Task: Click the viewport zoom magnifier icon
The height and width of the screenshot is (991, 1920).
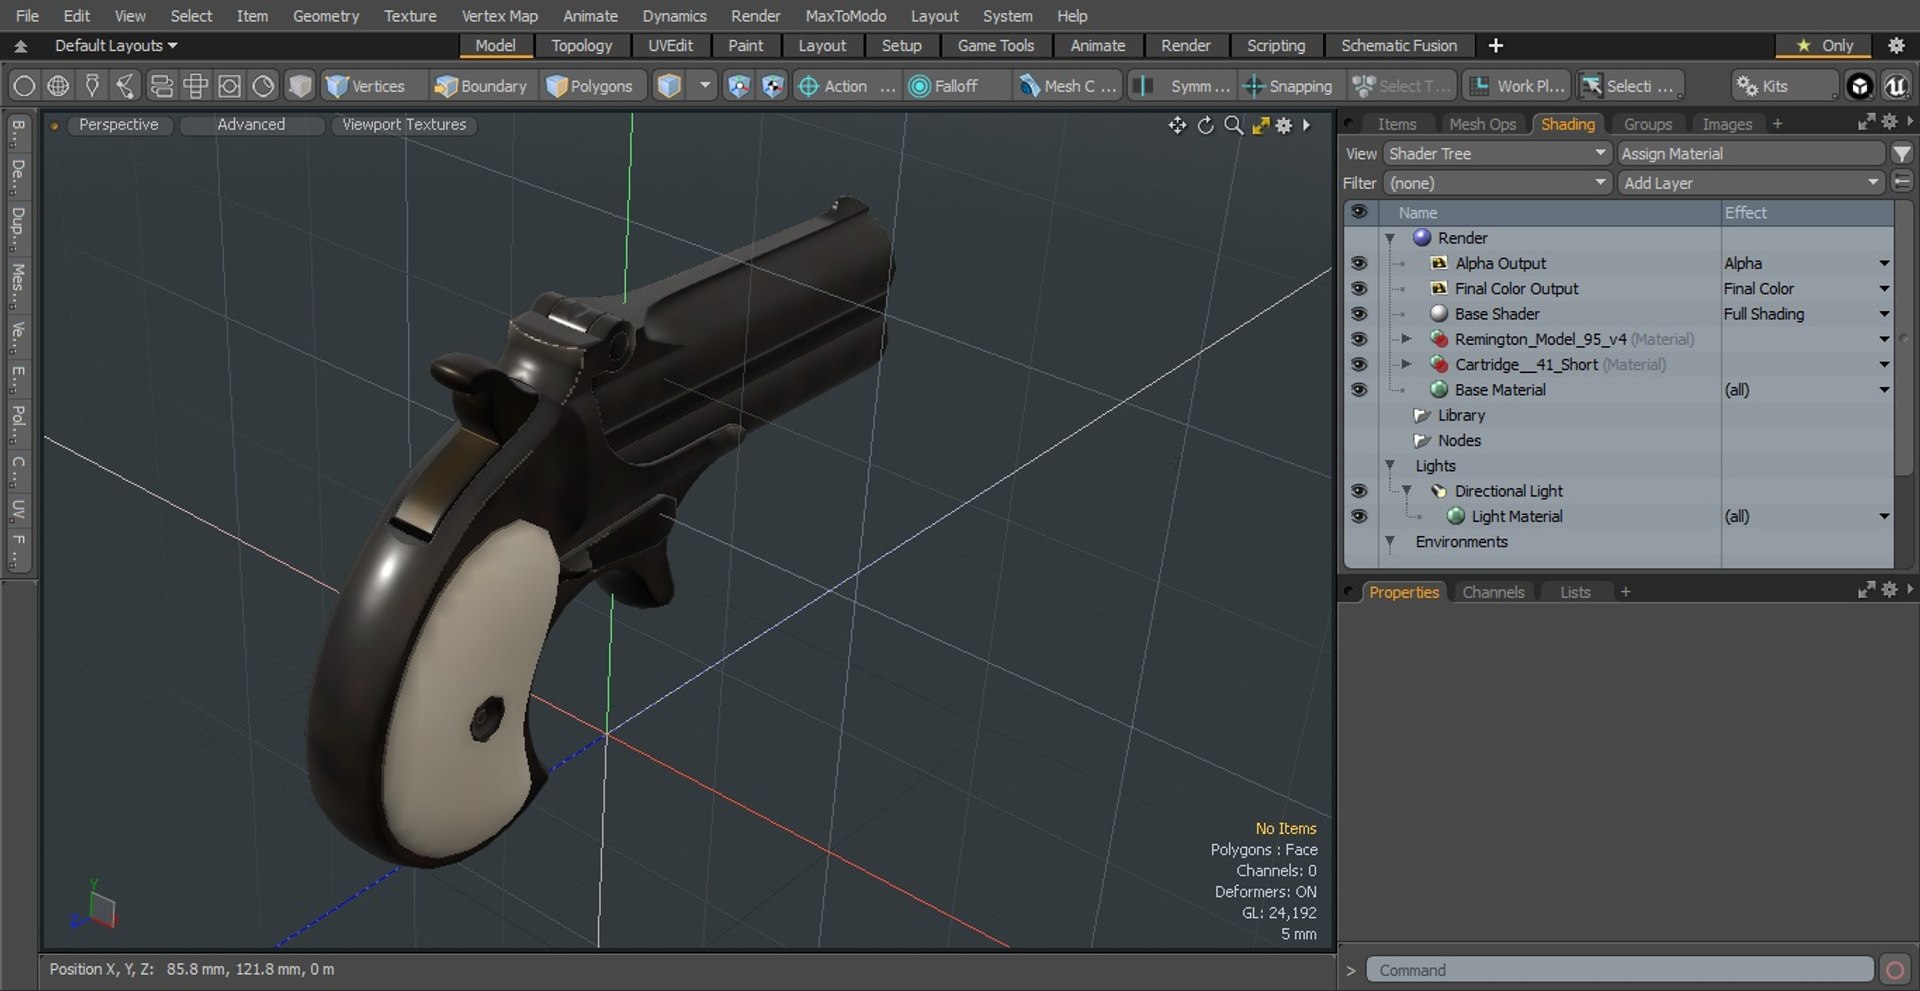Action: pos(1234,125)
